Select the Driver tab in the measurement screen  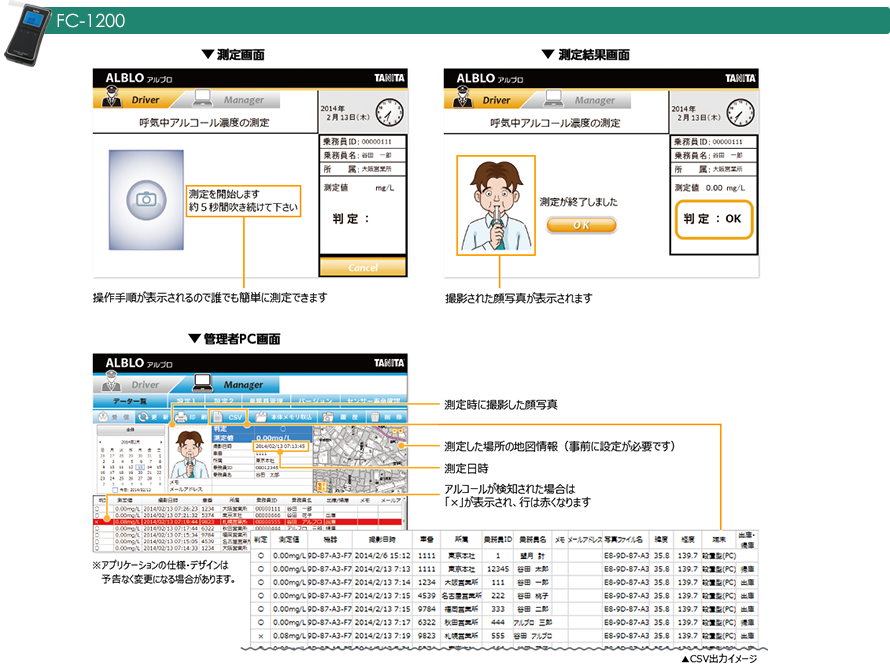click(x=134, y=99)
